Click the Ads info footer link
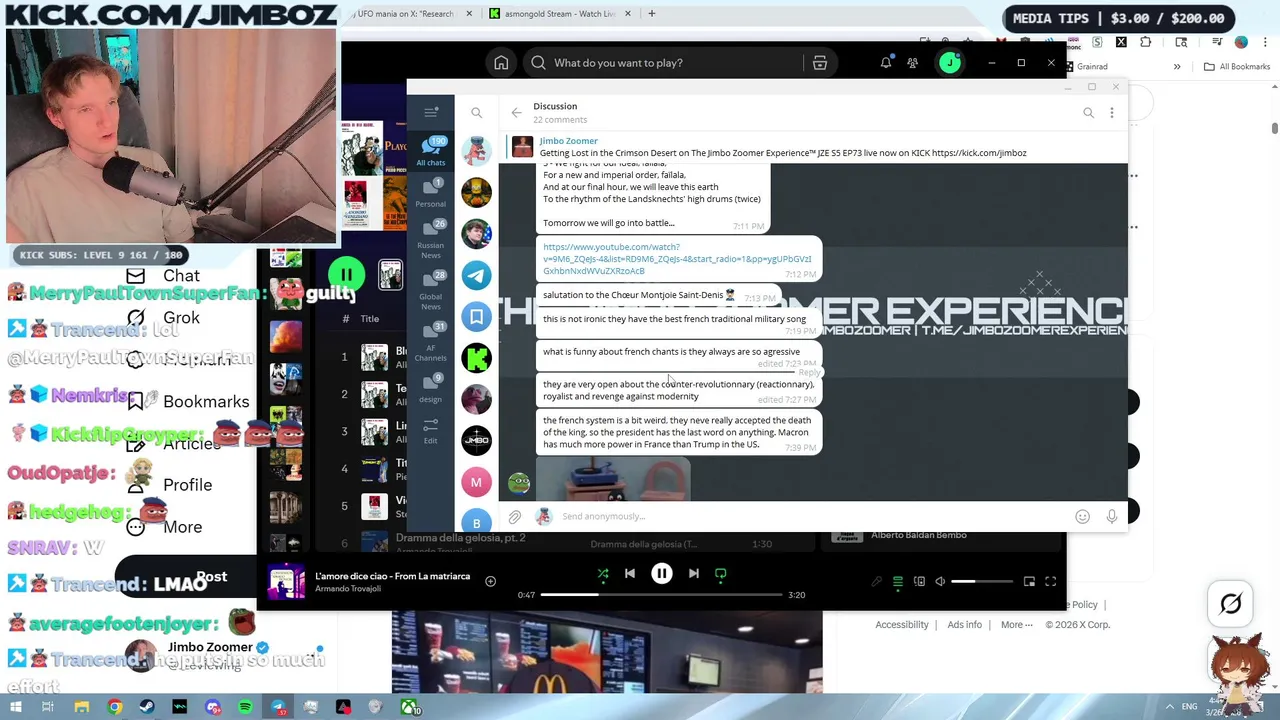The image size is (1280, 720). (964, 625)
